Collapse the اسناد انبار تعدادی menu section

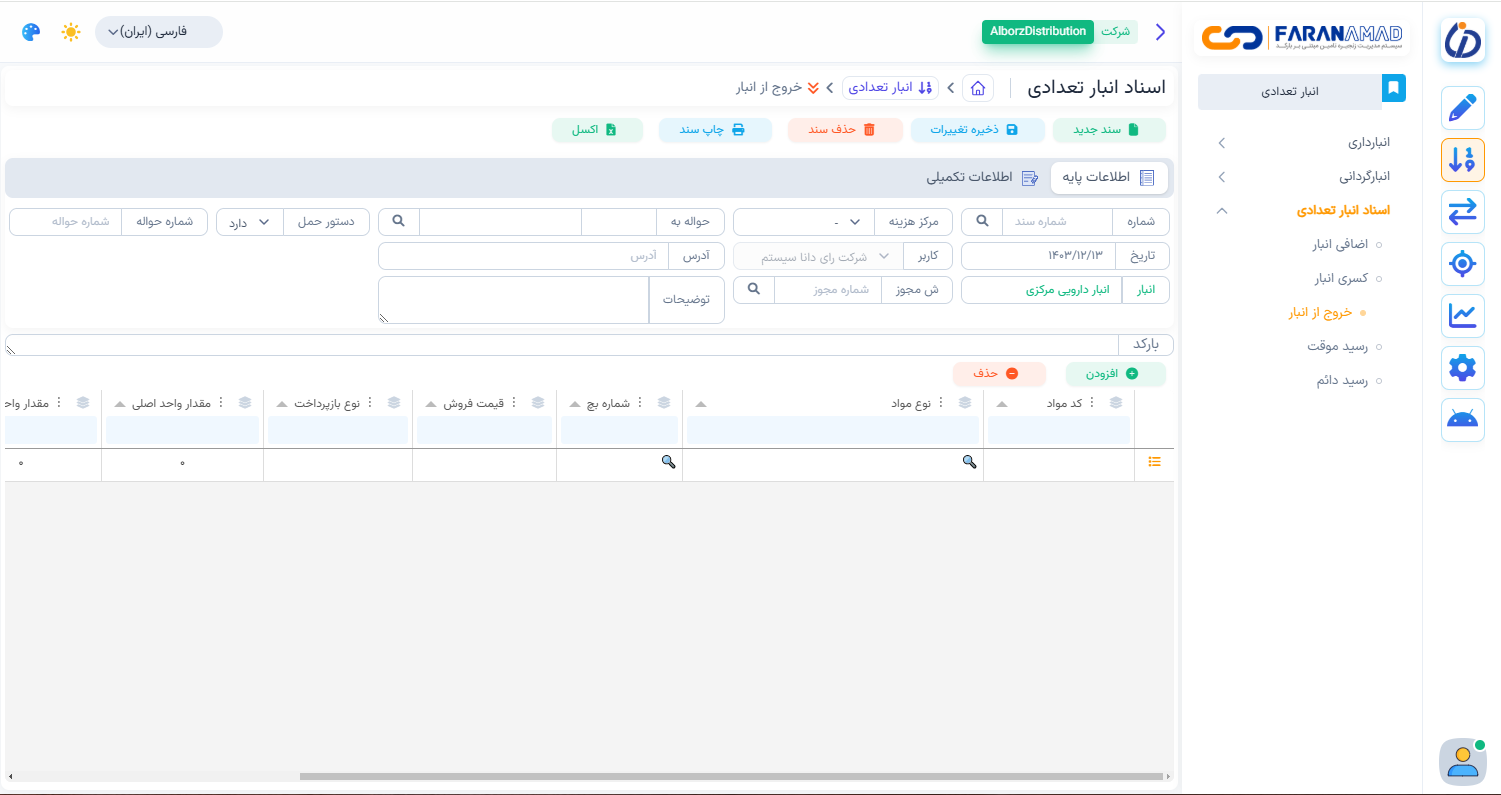[1303, 211]
